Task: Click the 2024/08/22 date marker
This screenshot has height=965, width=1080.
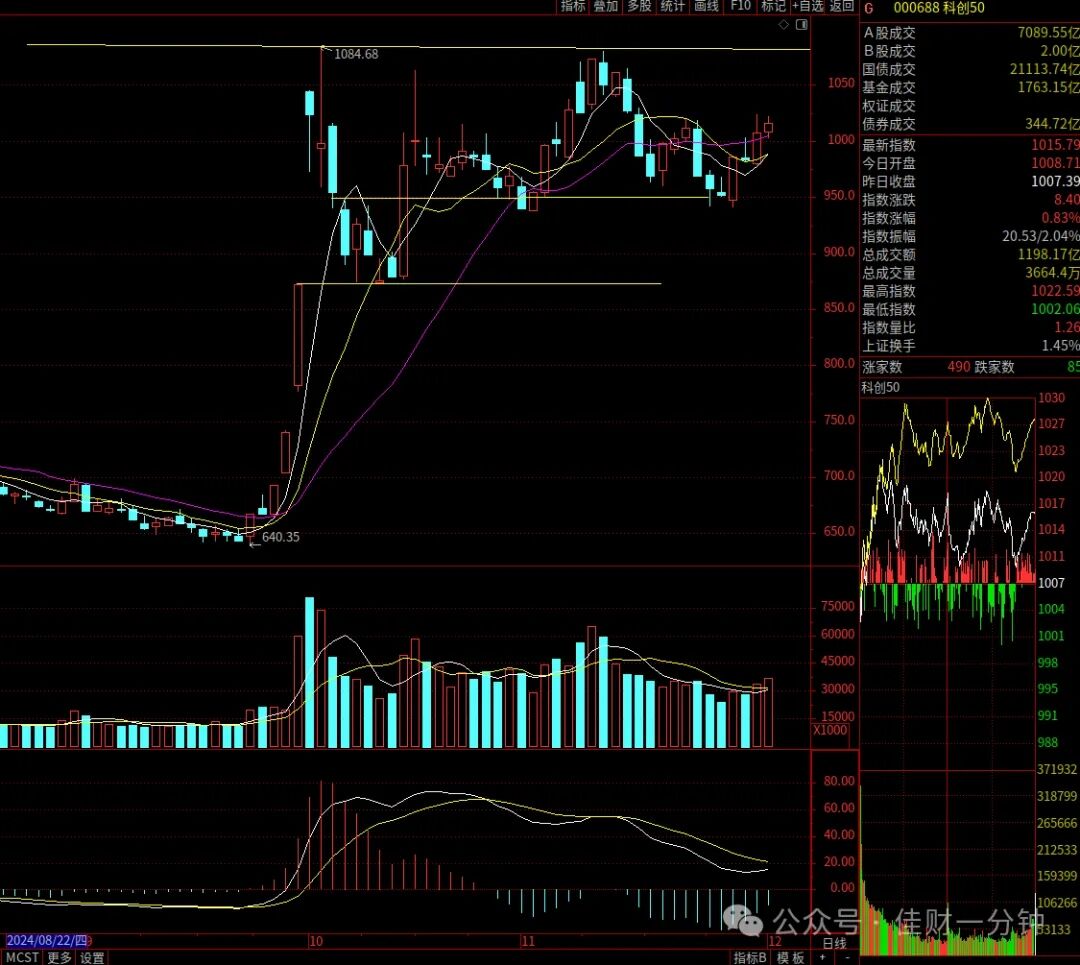Action: pos(46,941)
